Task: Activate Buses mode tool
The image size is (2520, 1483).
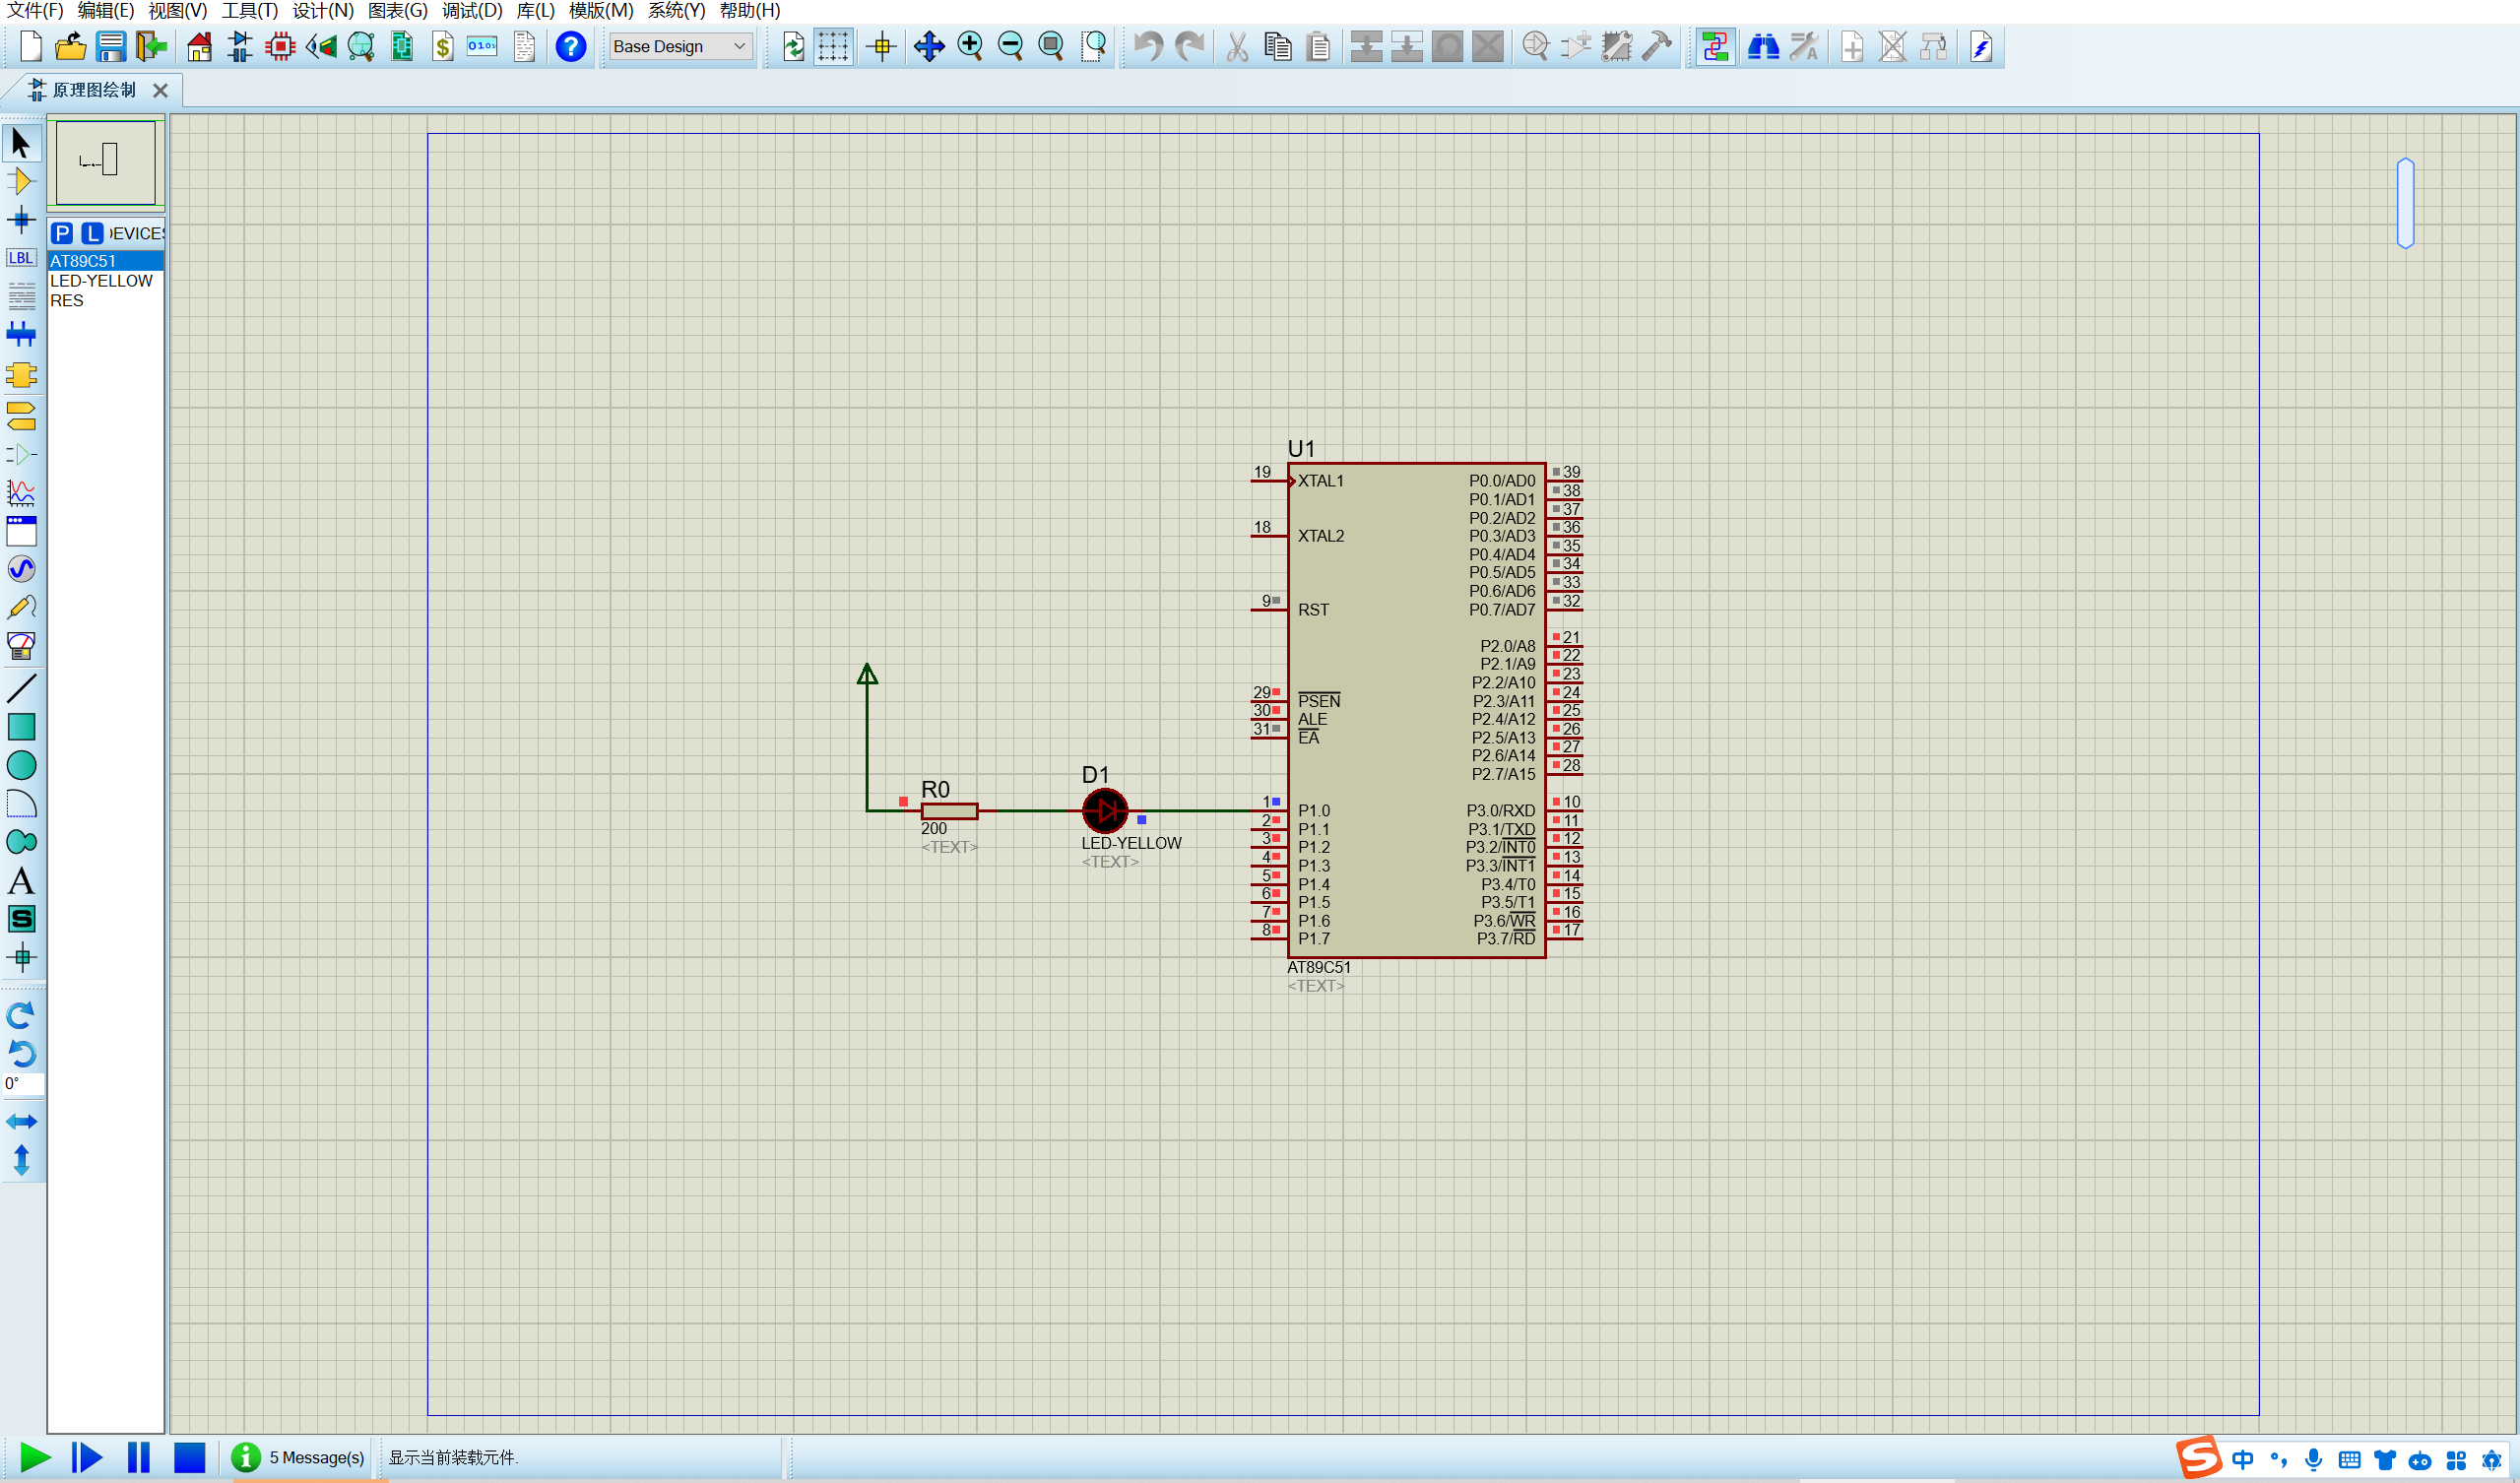Action: pyautogui.click(x=21, y=334)
